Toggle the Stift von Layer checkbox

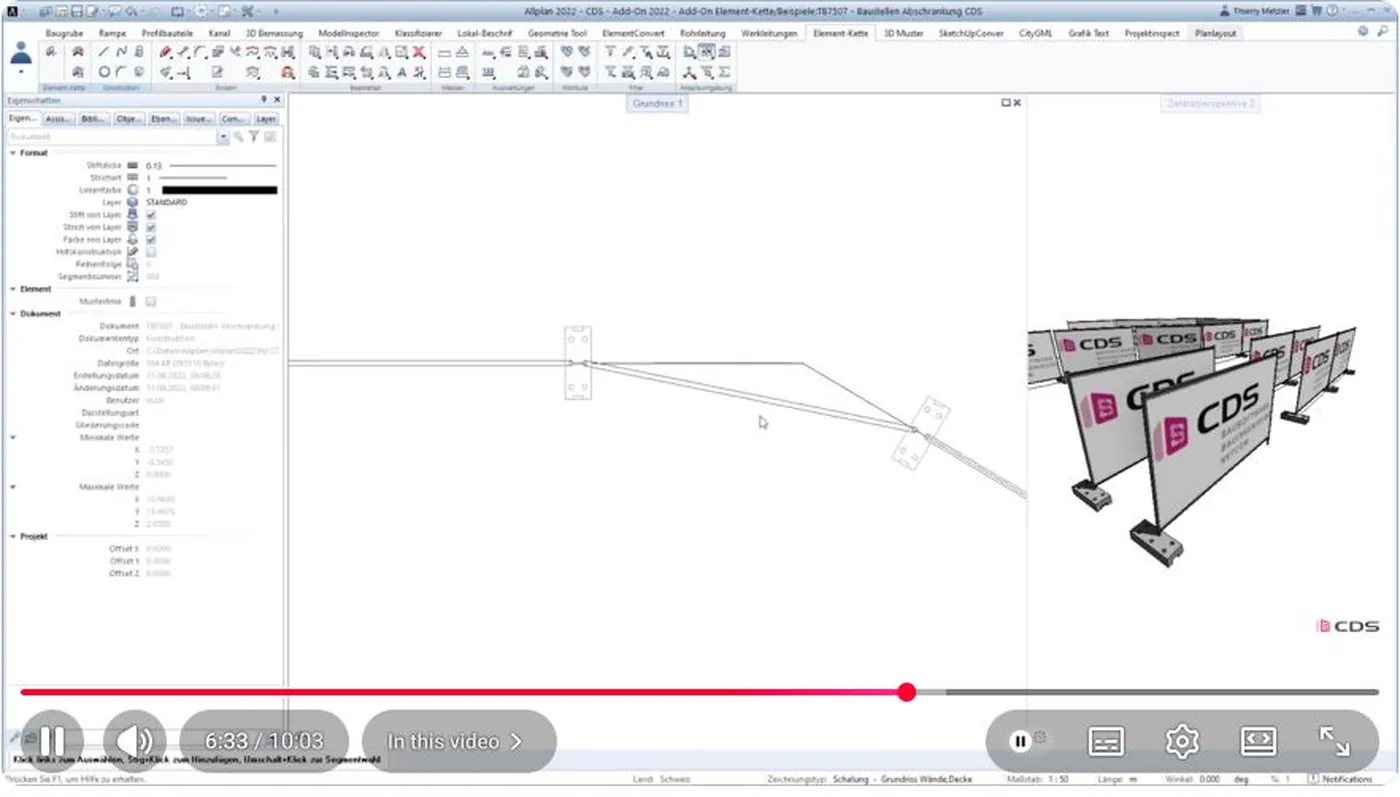[x=151, y=215]
